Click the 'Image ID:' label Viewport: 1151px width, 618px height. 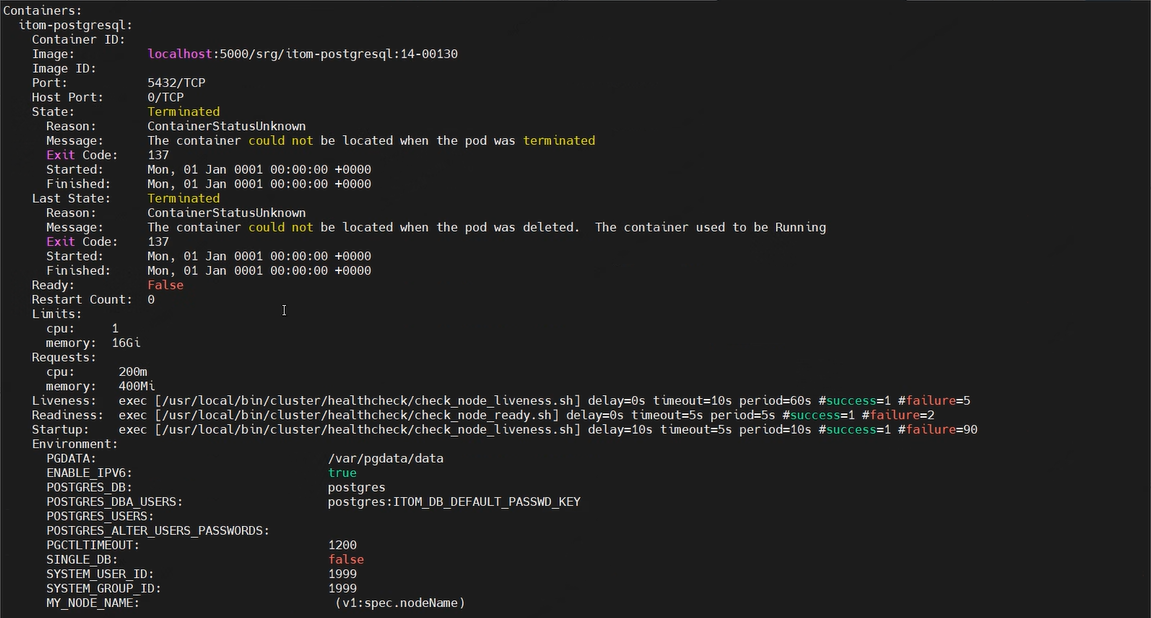(64, 68)
